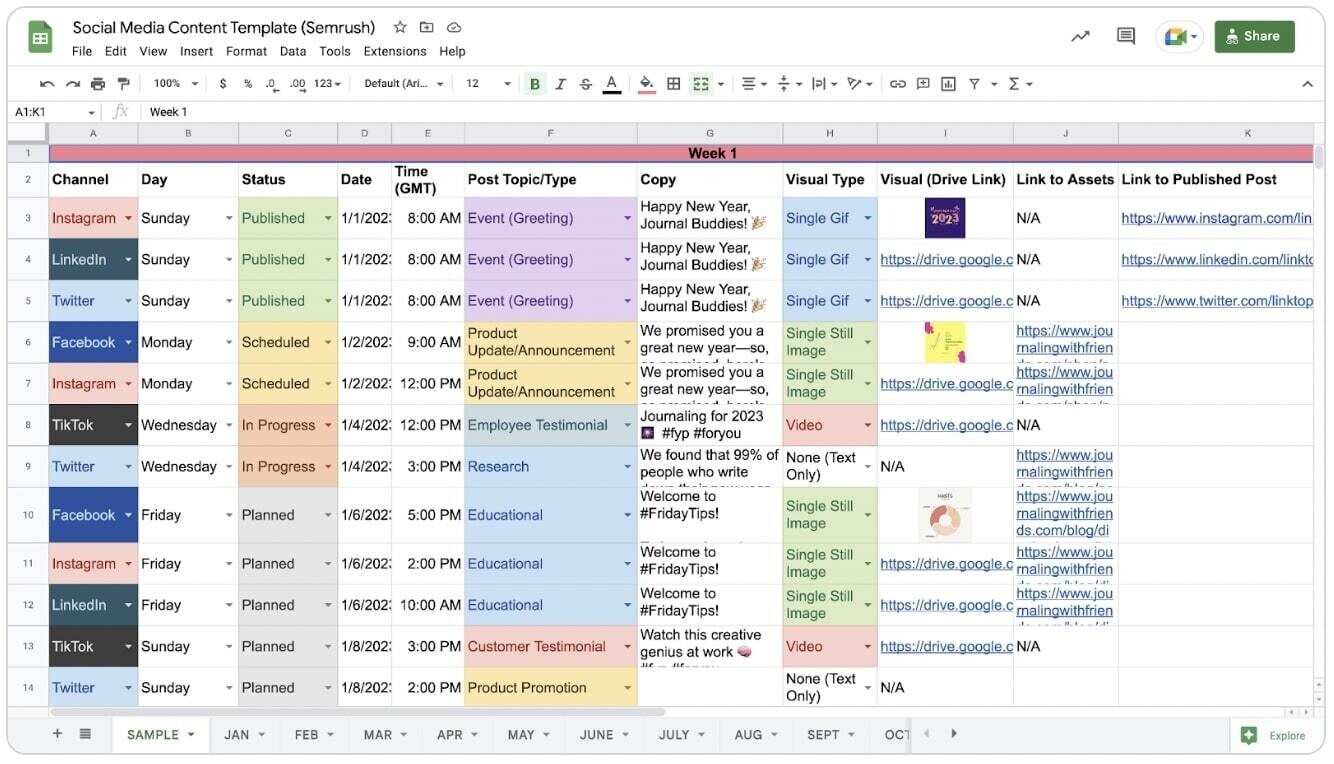
Task: Switch to the FEB sheet tab
Action: tap(308, 734)
